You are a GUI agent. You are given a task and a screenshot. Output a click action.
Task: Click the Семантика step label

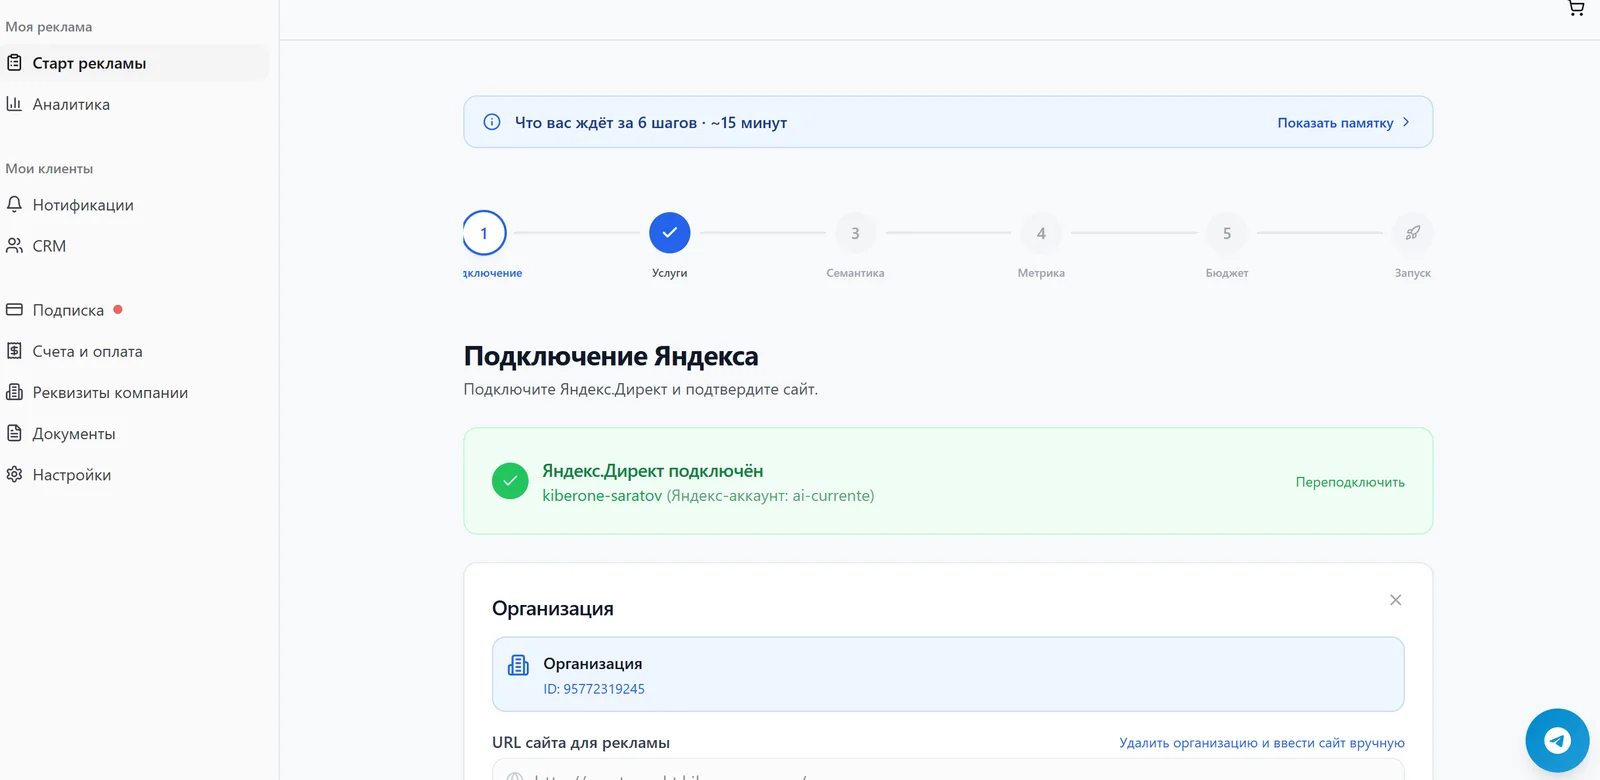[855, 273]
